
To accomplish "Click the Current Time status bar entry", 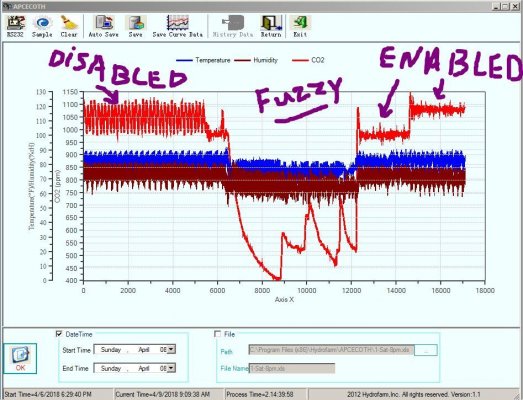I will [163, 395].
